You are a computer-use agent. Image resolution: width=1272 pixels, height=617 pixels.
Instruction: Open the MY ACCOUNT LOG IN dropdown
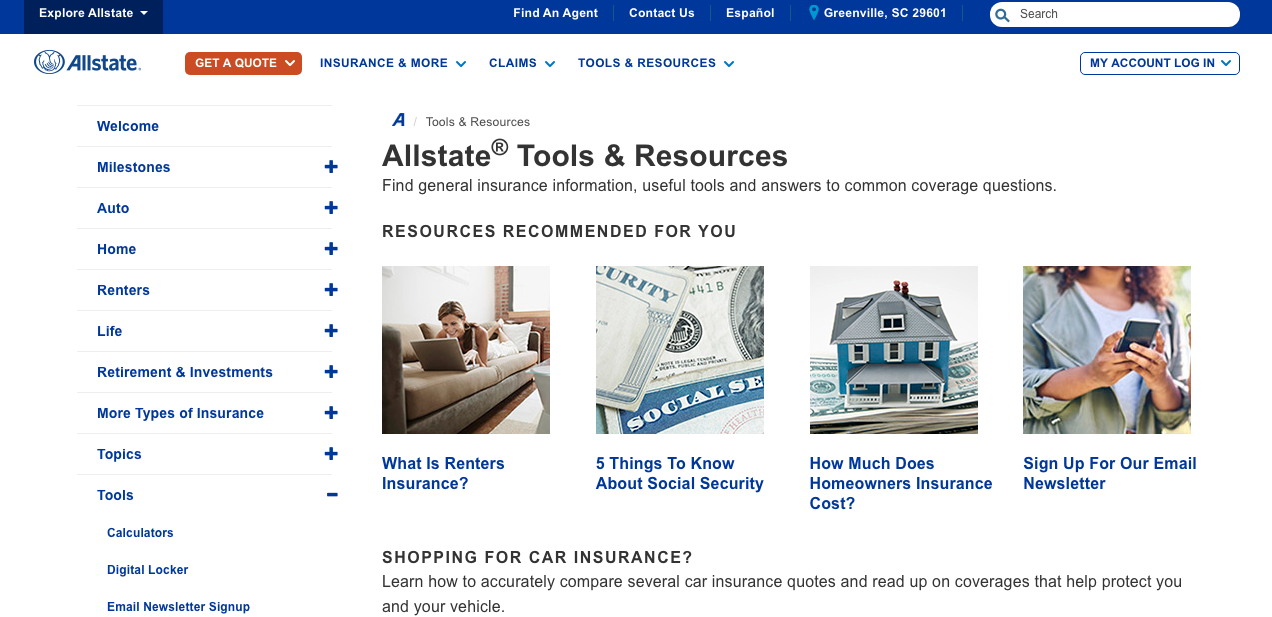coord(1159,62)
